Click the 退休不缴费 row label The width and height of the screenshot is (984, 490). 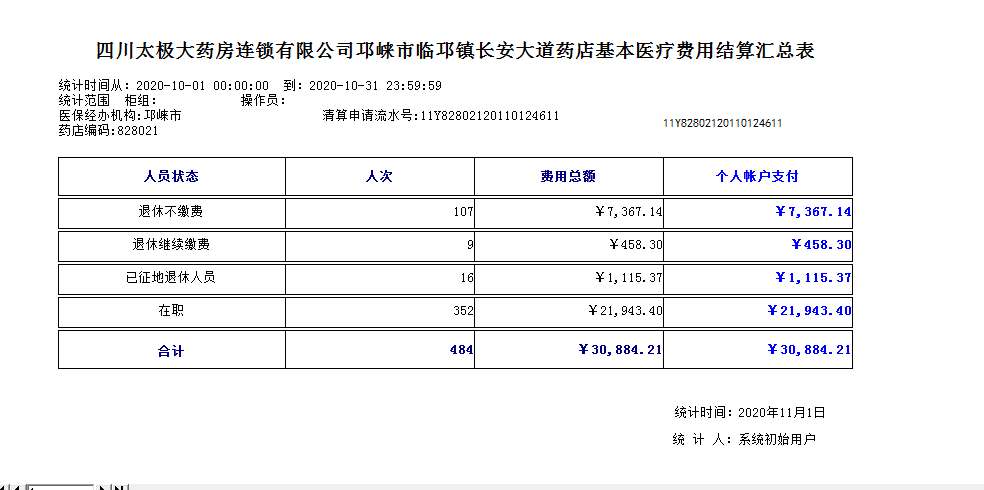(171, 211)
